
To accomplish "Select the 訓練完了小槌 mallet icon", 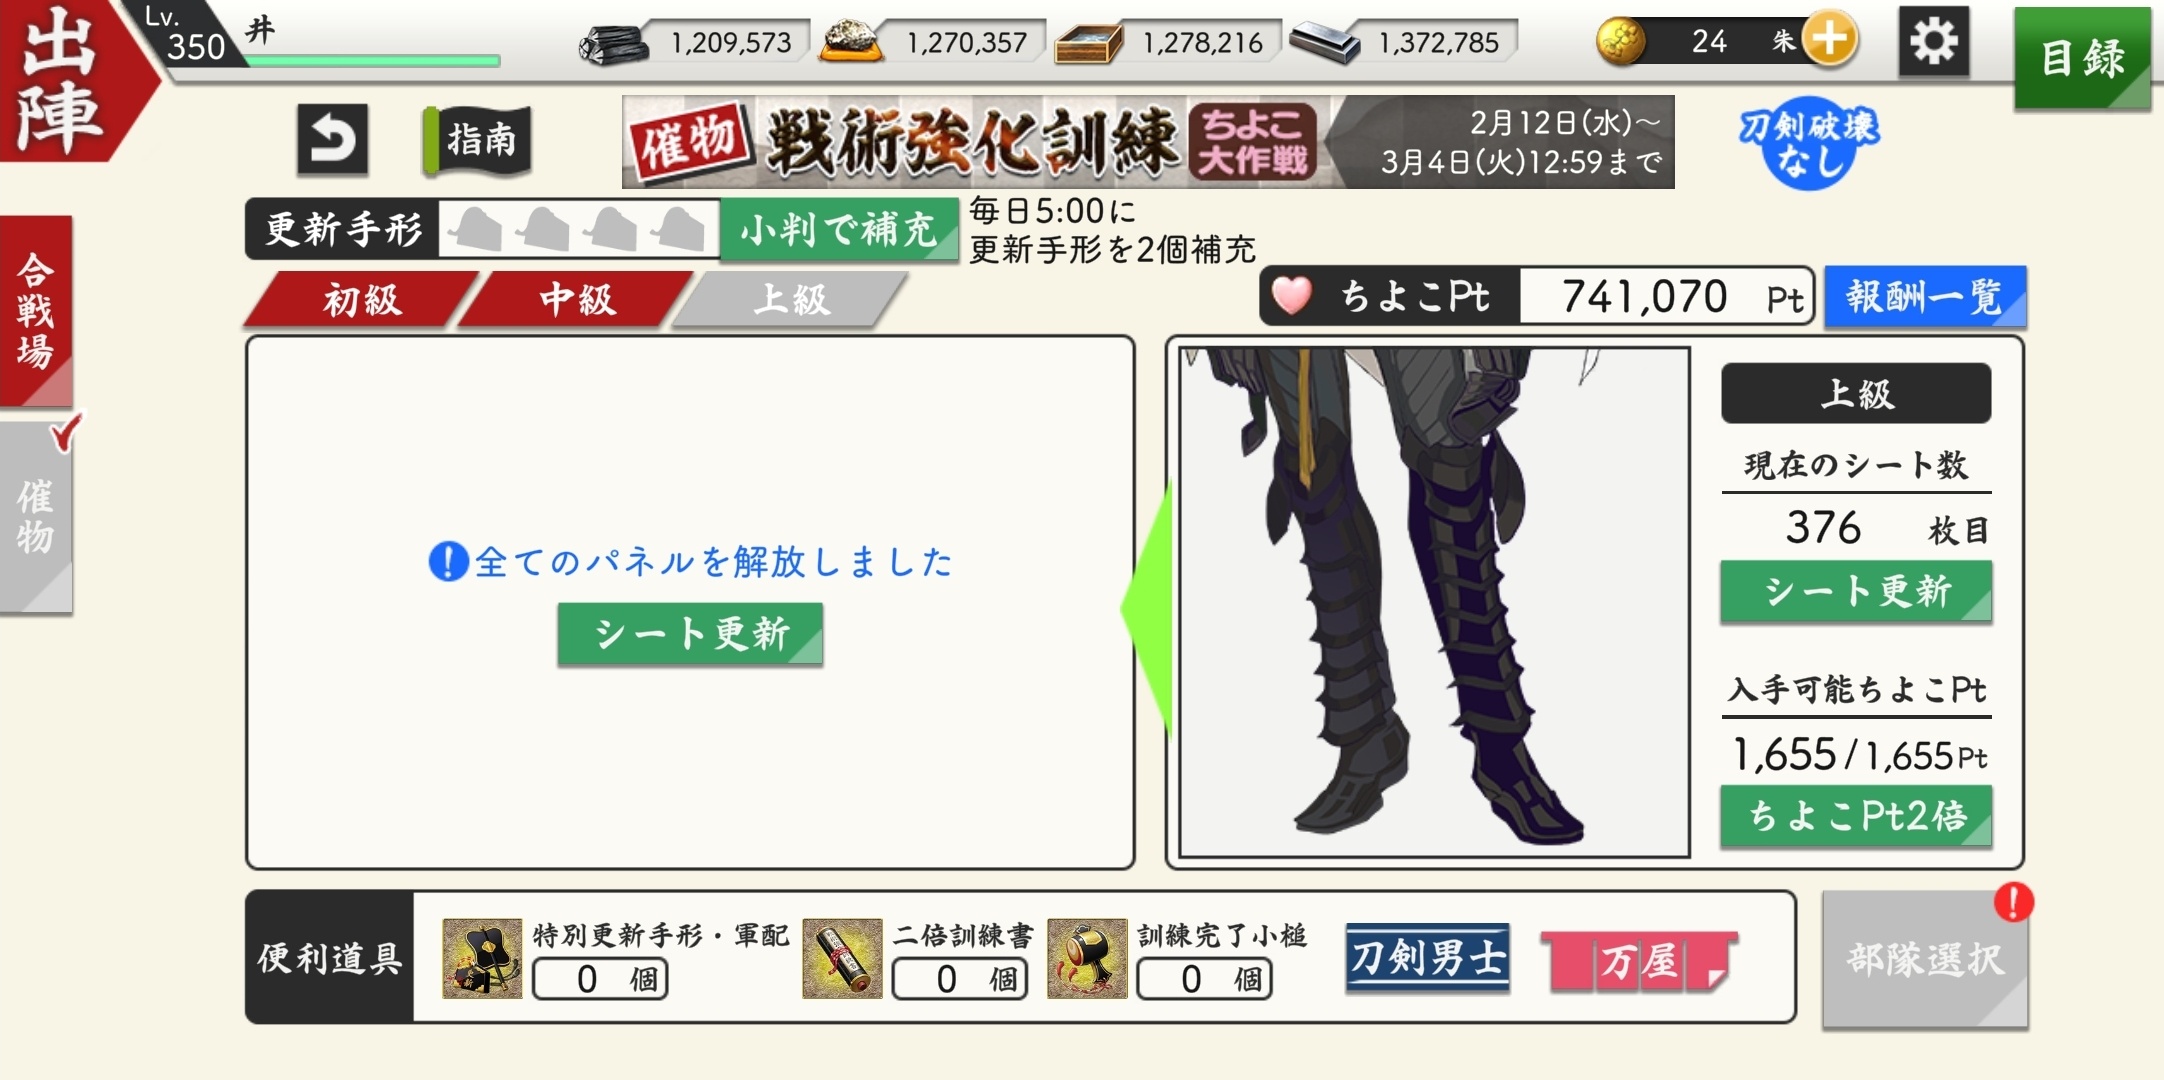I will point(1087,958).
